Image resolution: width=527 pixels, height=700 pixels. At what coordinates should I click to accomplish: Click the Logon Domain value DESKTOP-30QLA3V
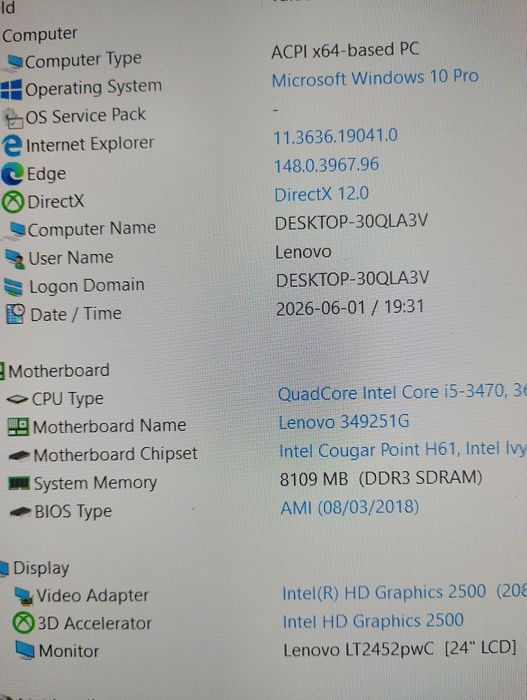[352, 279]
